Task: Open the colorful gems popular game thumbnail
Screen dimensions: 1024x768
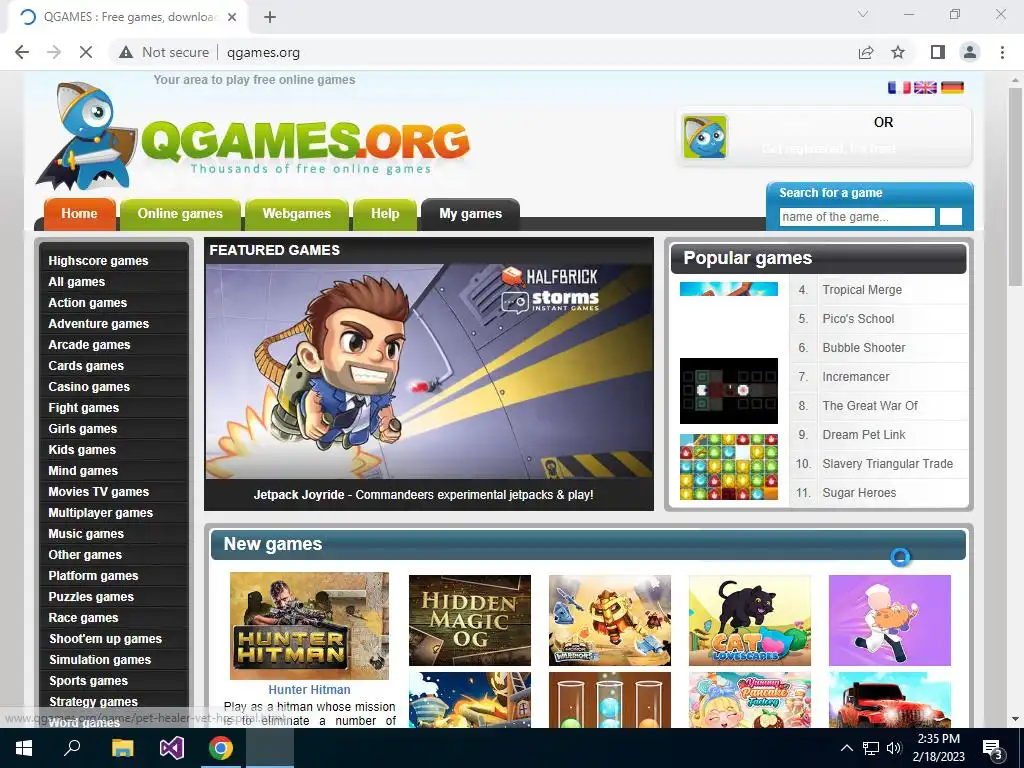Action: (729, 467)
